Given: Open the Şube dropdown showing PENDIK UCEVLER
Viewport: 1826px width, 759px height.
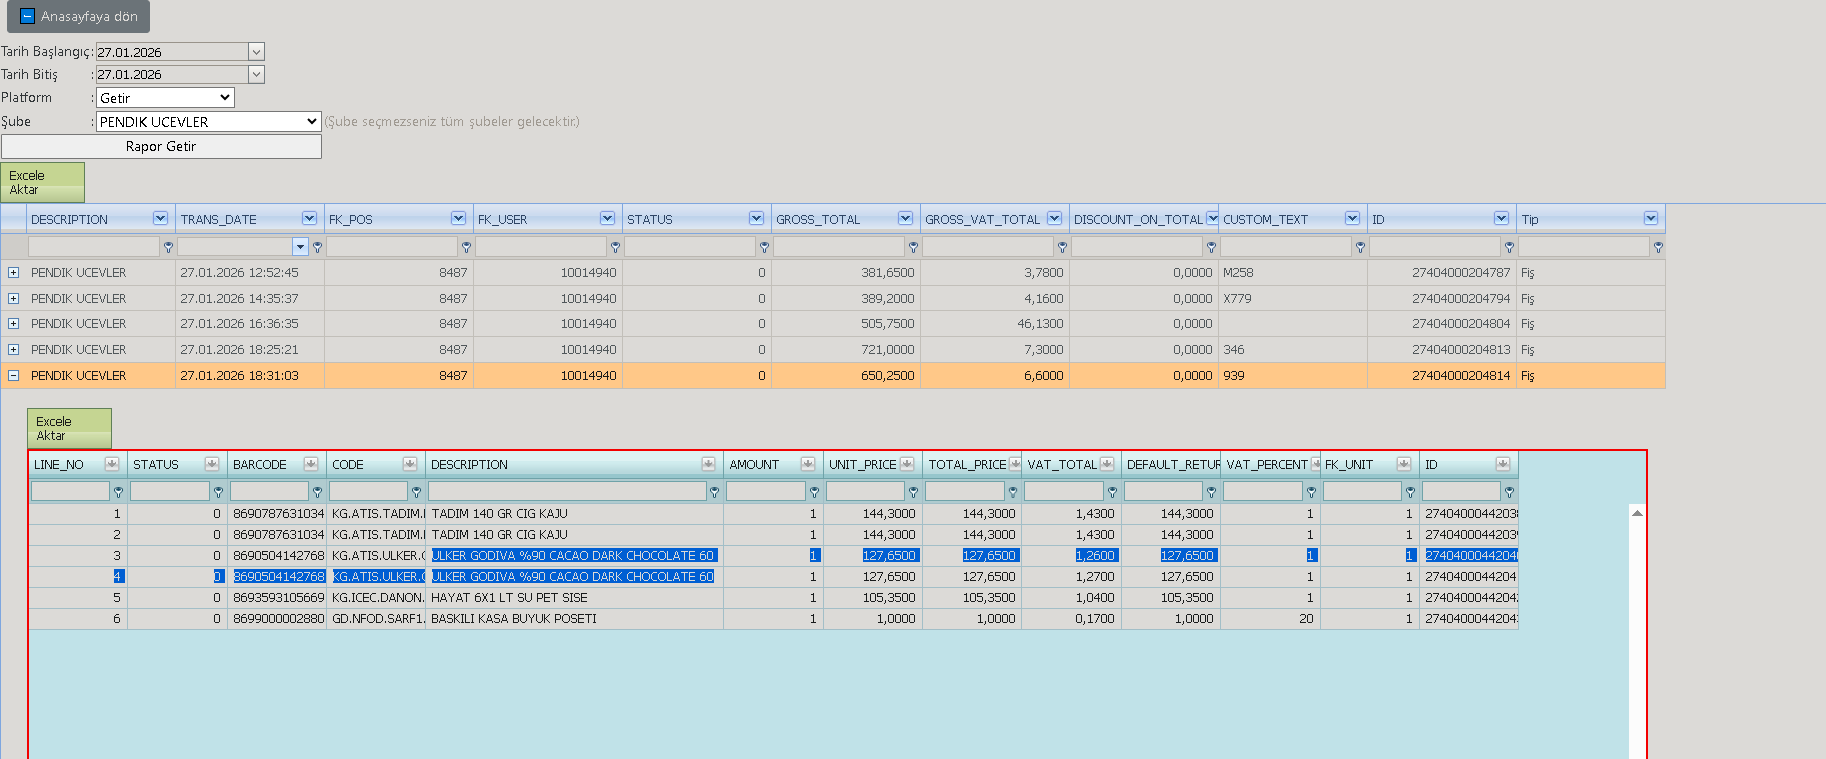Looking at the screenshot, I should [x=208, y=122].
